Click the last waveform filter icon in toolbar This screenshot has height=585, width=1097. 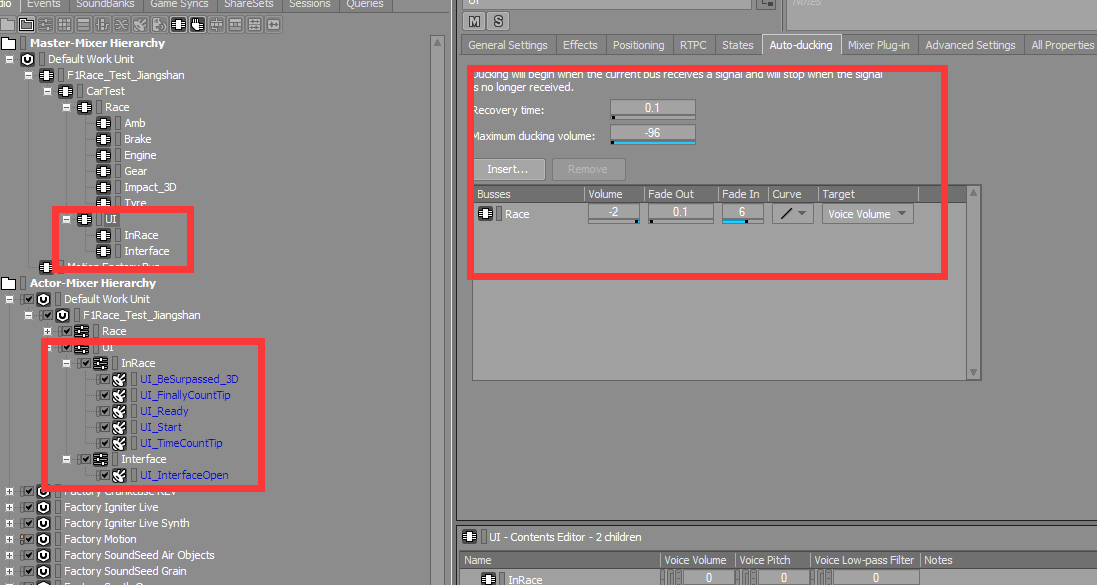click(273, 24)
